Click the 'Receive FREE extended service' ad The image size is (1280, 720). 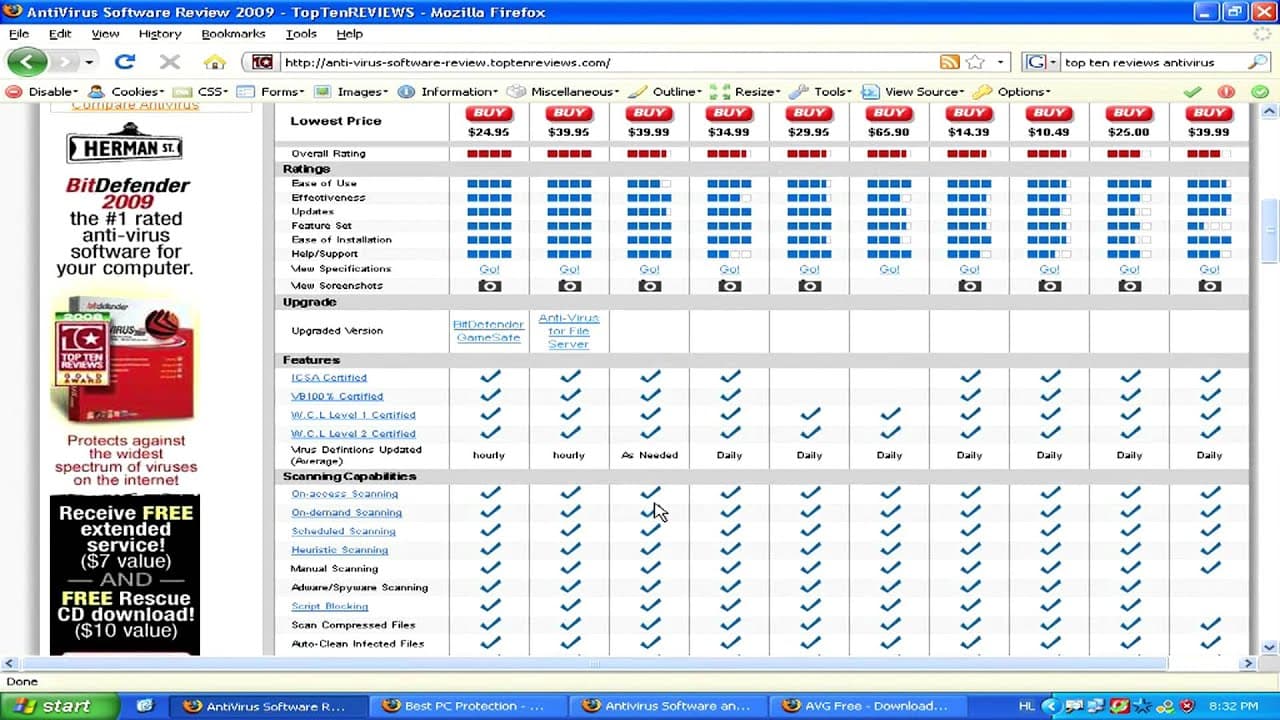(125, 575)
